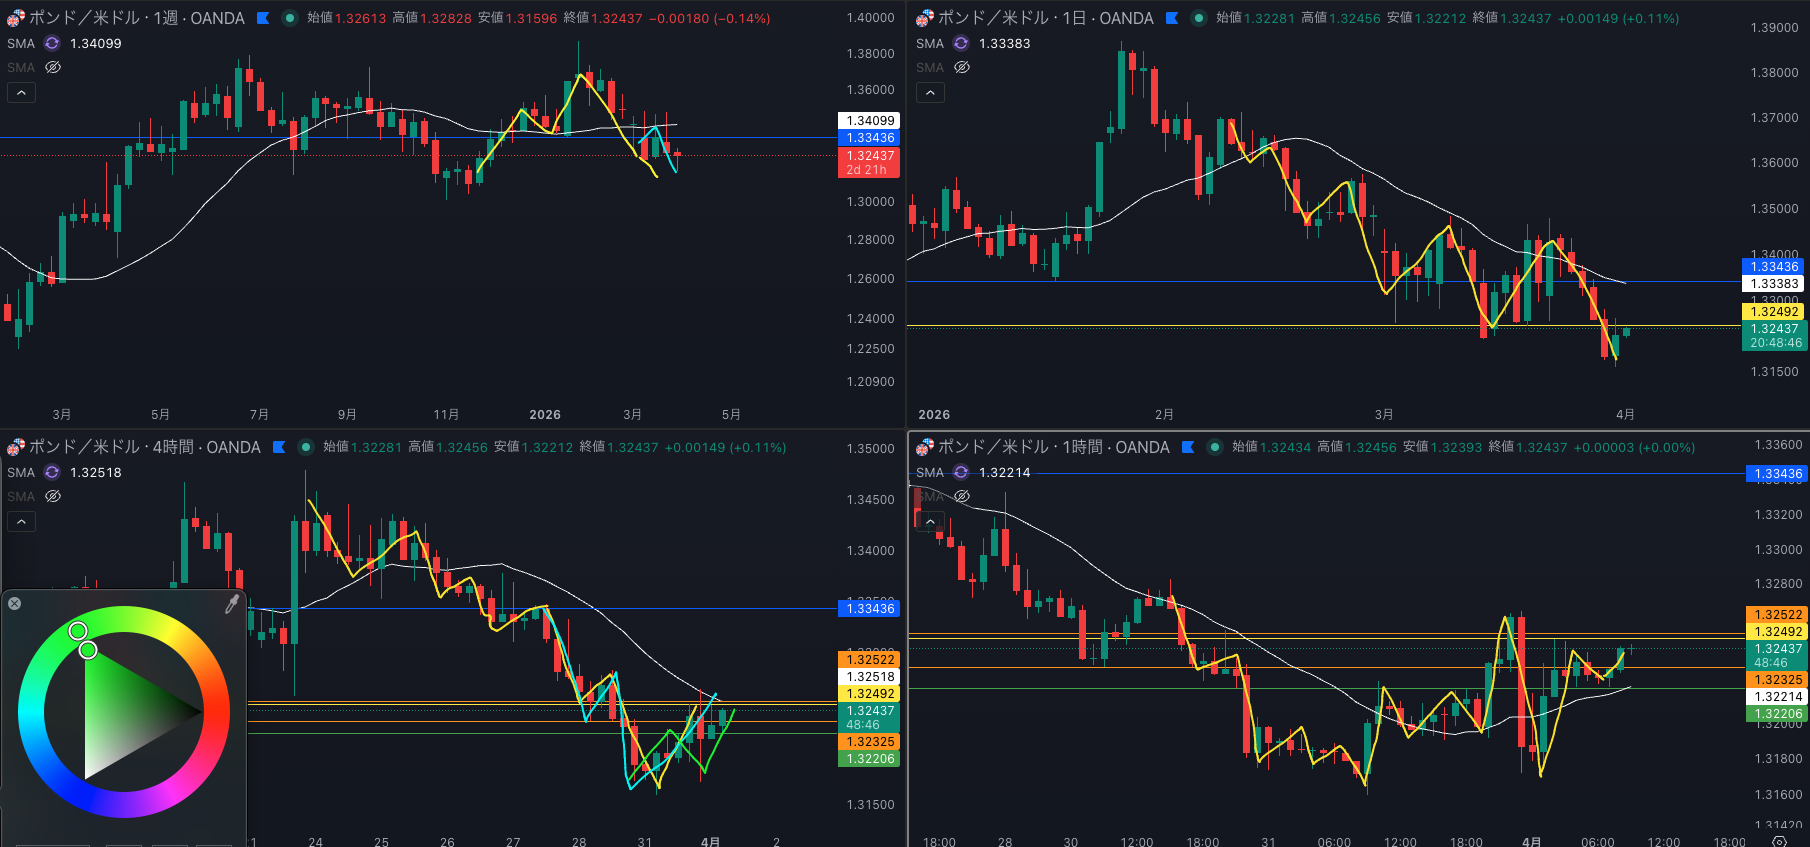1810x847 pixels.
Task: Pick the eyedropper tool in color picker
Action: coord(232,604)
